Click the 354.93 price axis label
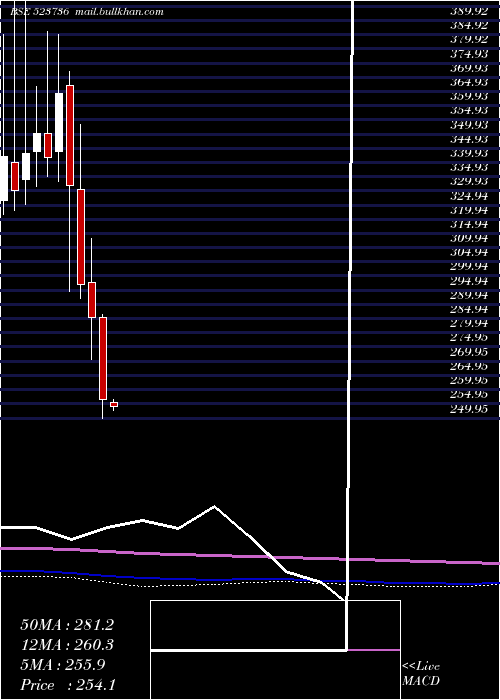This screenshot has width=500, height=700. (x=469, y=111)
